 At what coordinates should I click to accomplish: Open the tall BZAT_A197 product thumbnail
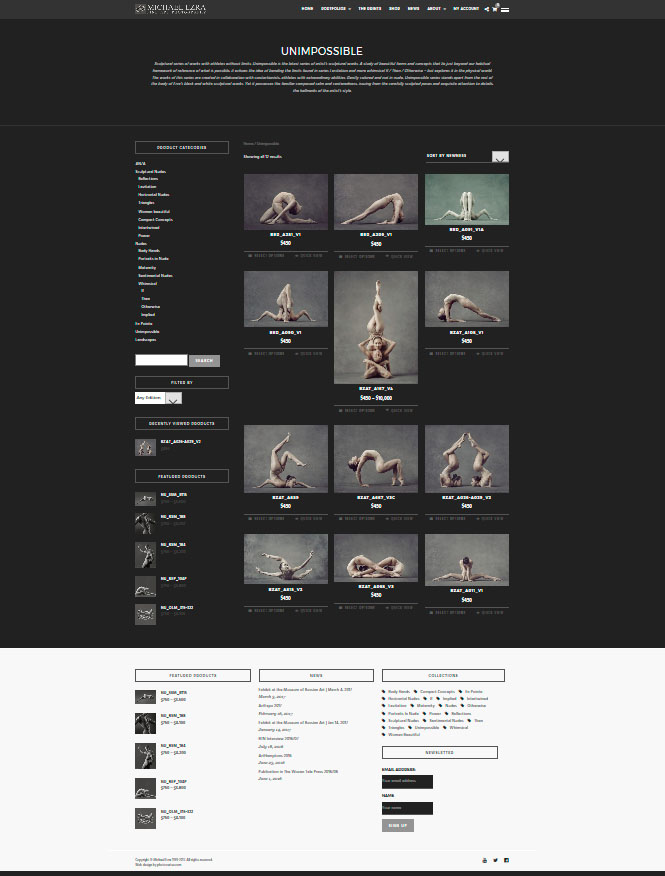click(x=376, y=327)
